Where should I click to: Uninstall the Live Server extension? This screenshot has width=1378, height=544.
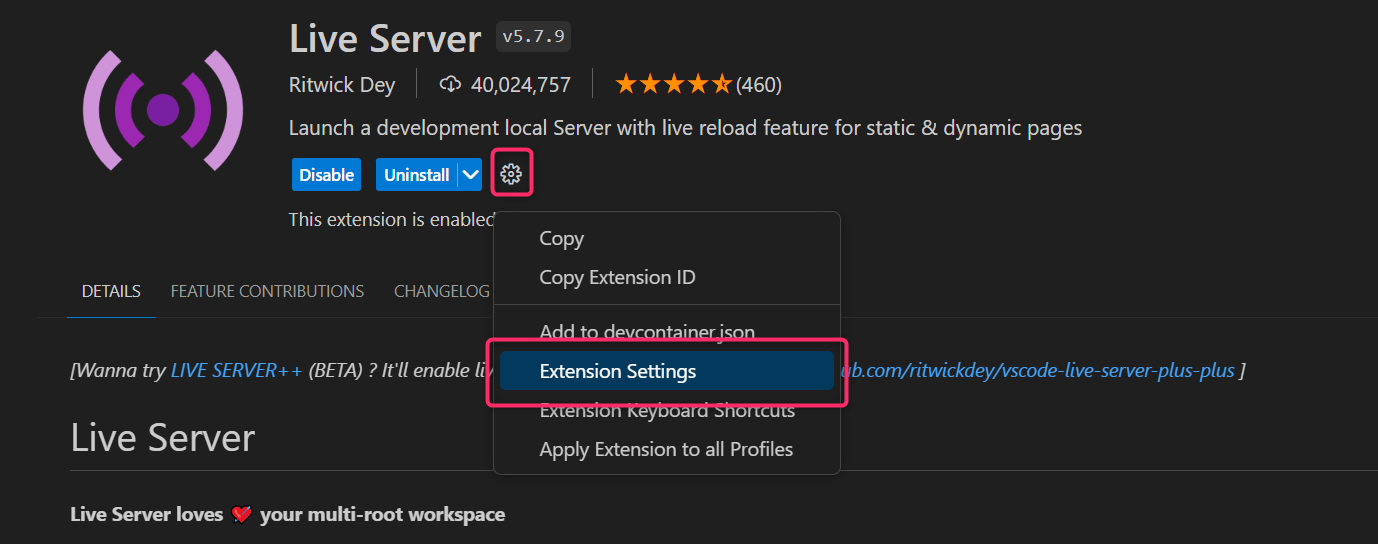click(417, 174)
